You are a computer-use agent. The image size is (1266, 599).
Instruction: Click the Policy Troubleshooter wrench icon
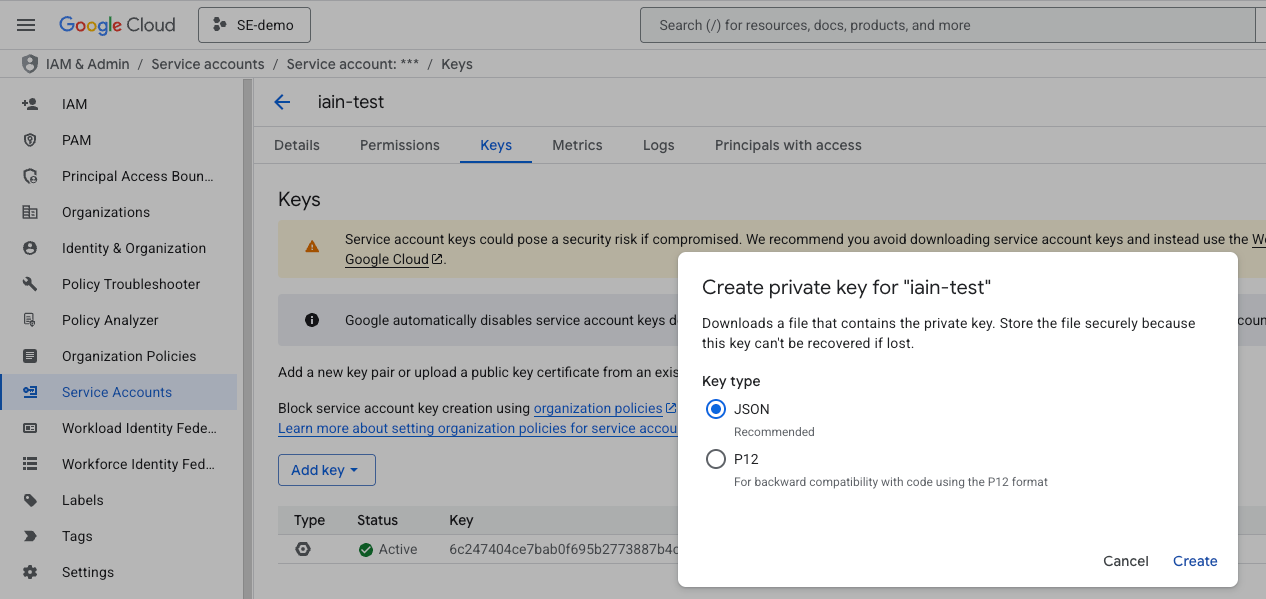(30, 284)
